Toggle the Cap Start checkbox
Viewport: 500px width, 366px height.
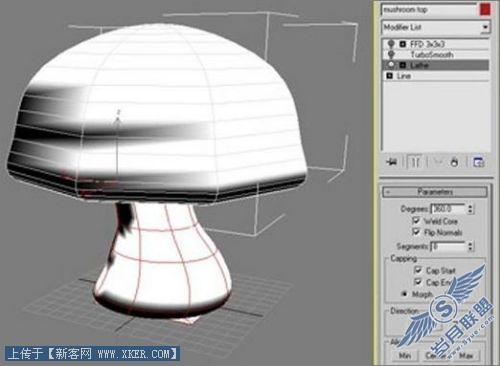418,270
